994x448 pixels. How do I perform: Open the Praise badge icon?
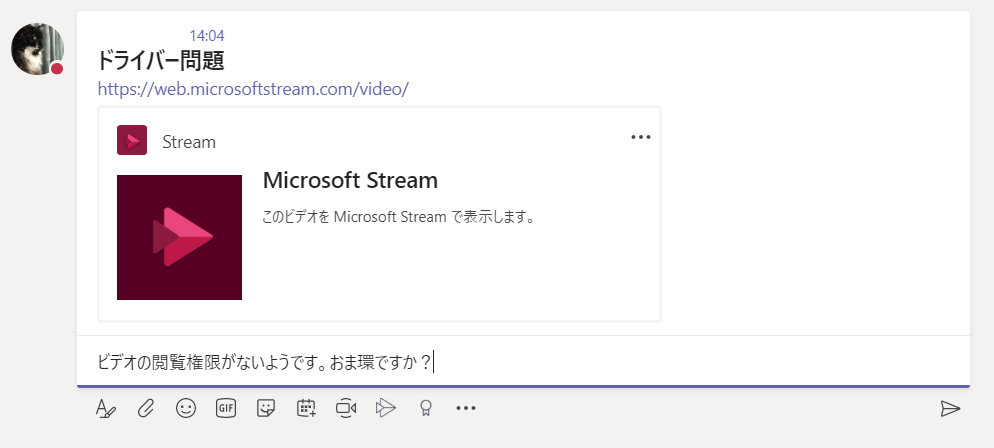pyautogui.click(x=426, y=408)
